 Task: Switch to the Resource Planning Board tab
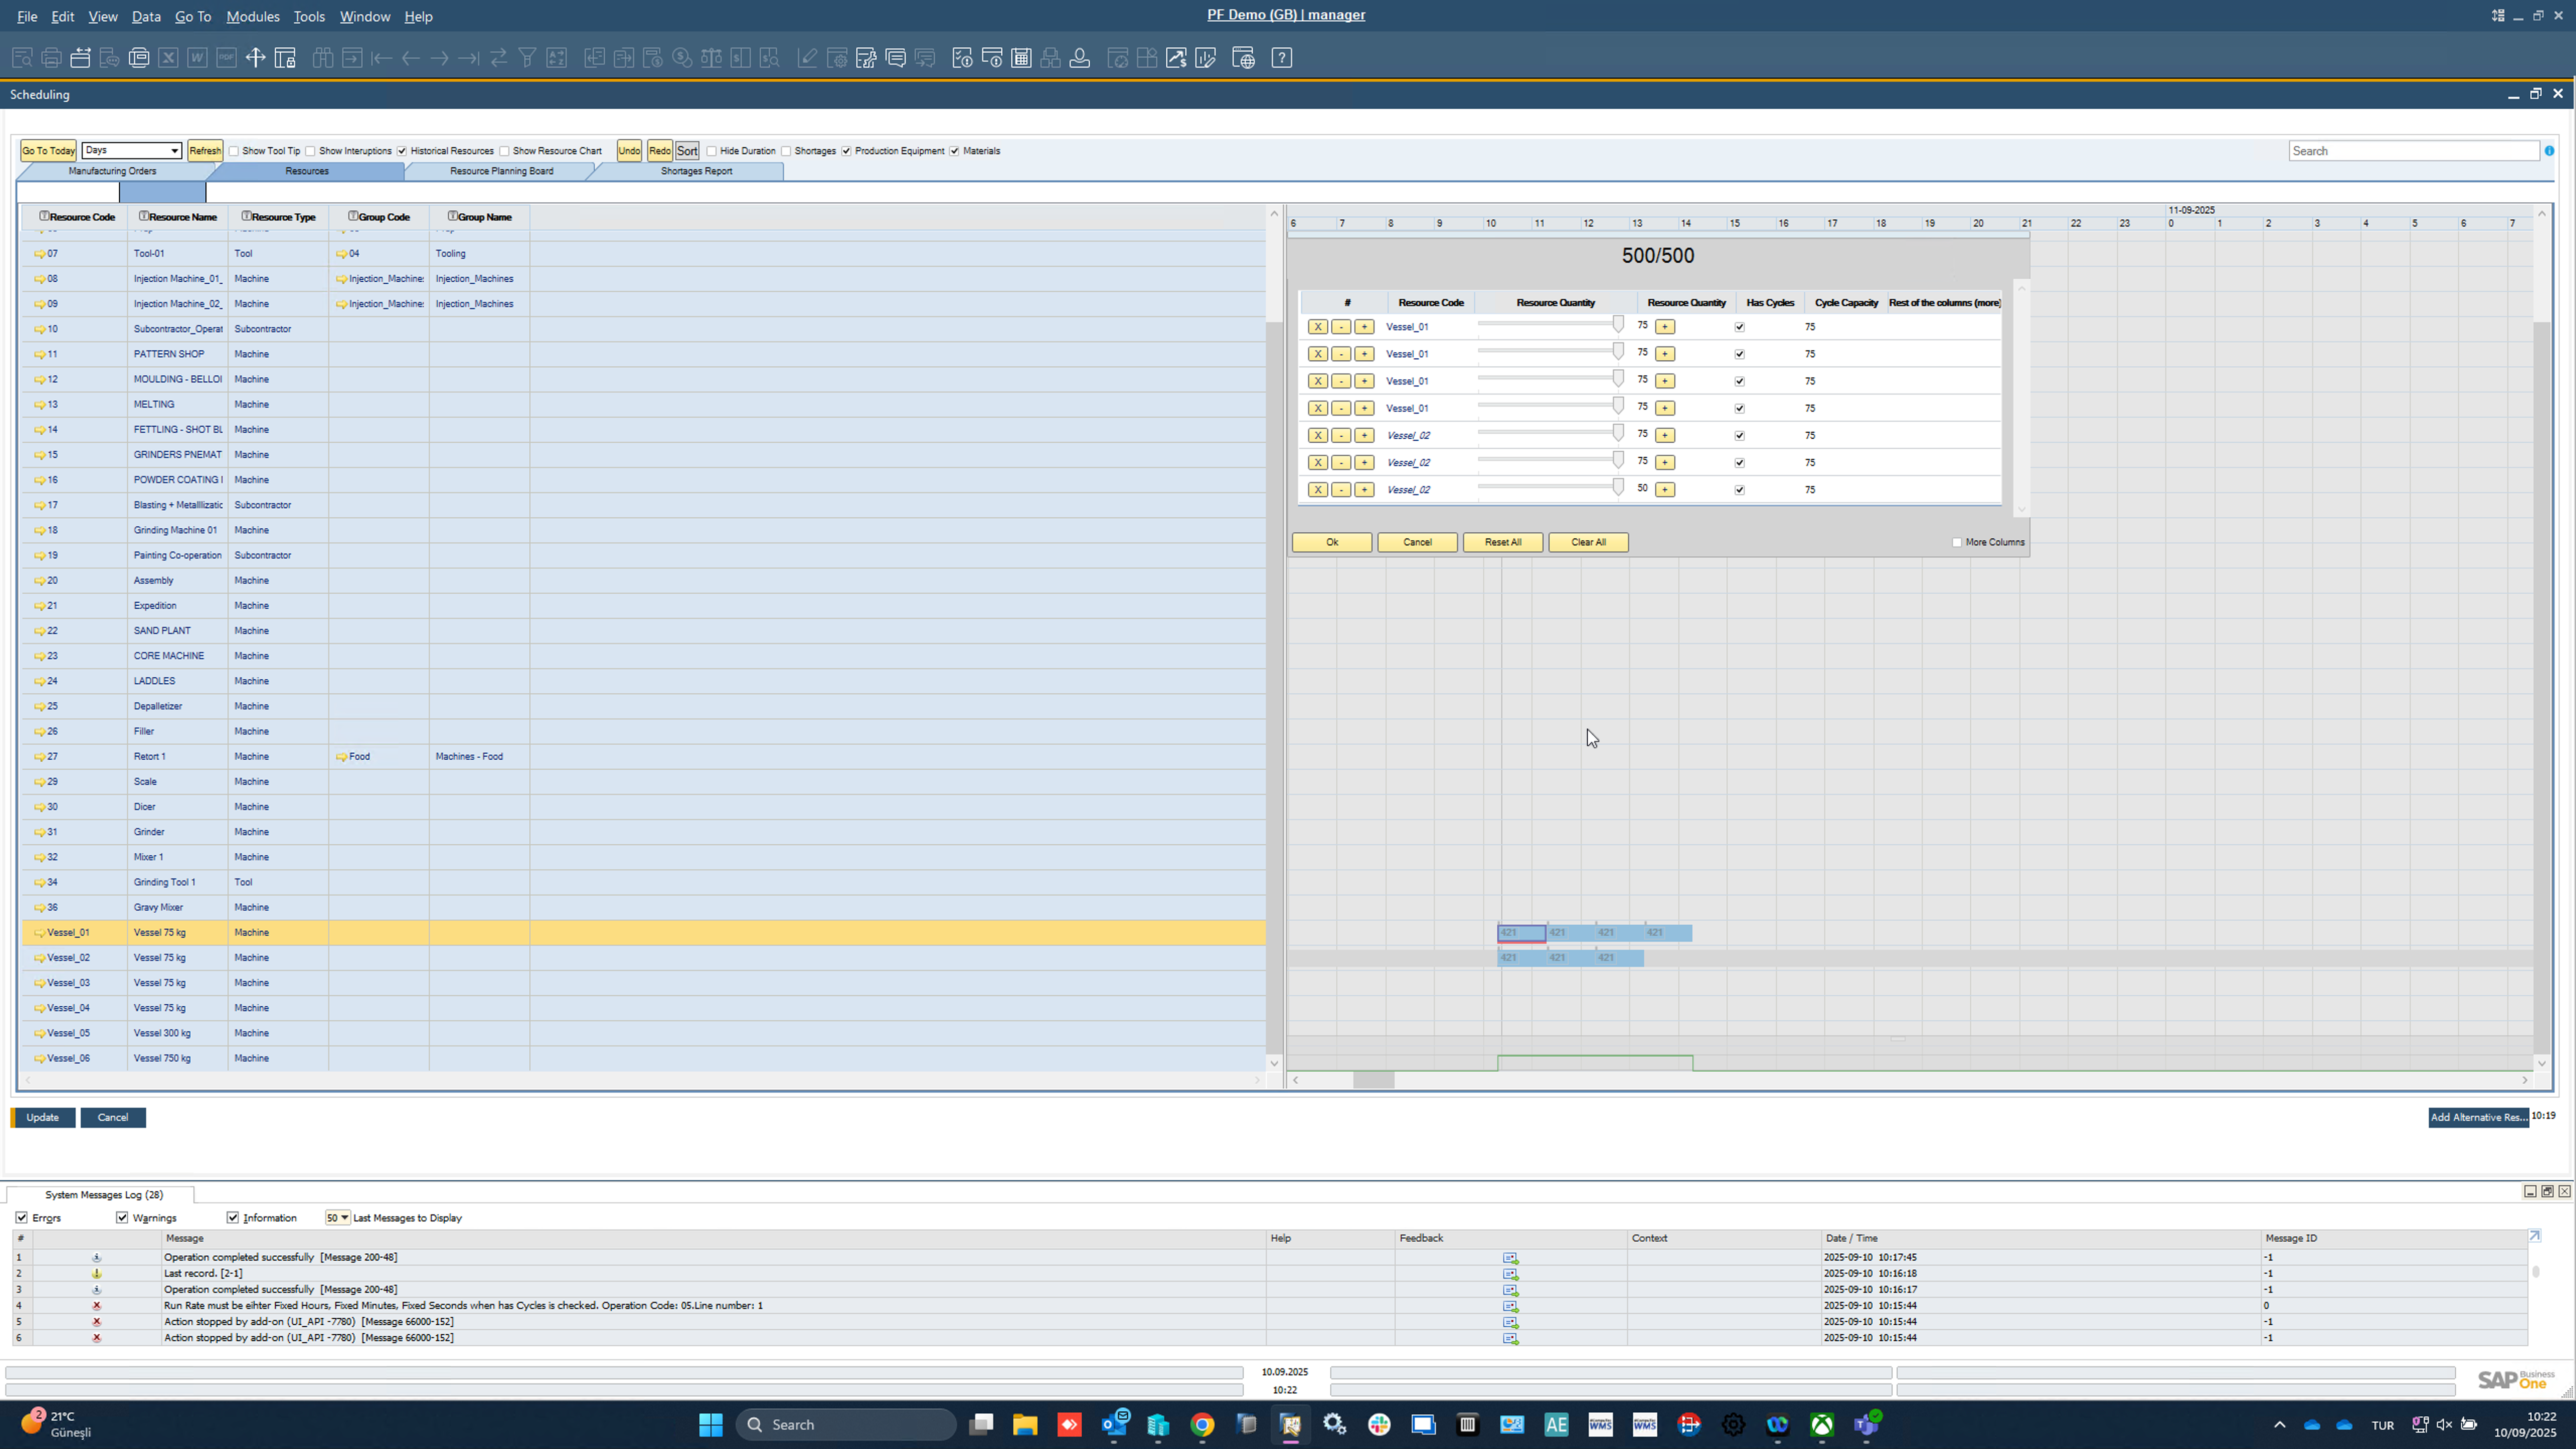click(x=501, y=171)
